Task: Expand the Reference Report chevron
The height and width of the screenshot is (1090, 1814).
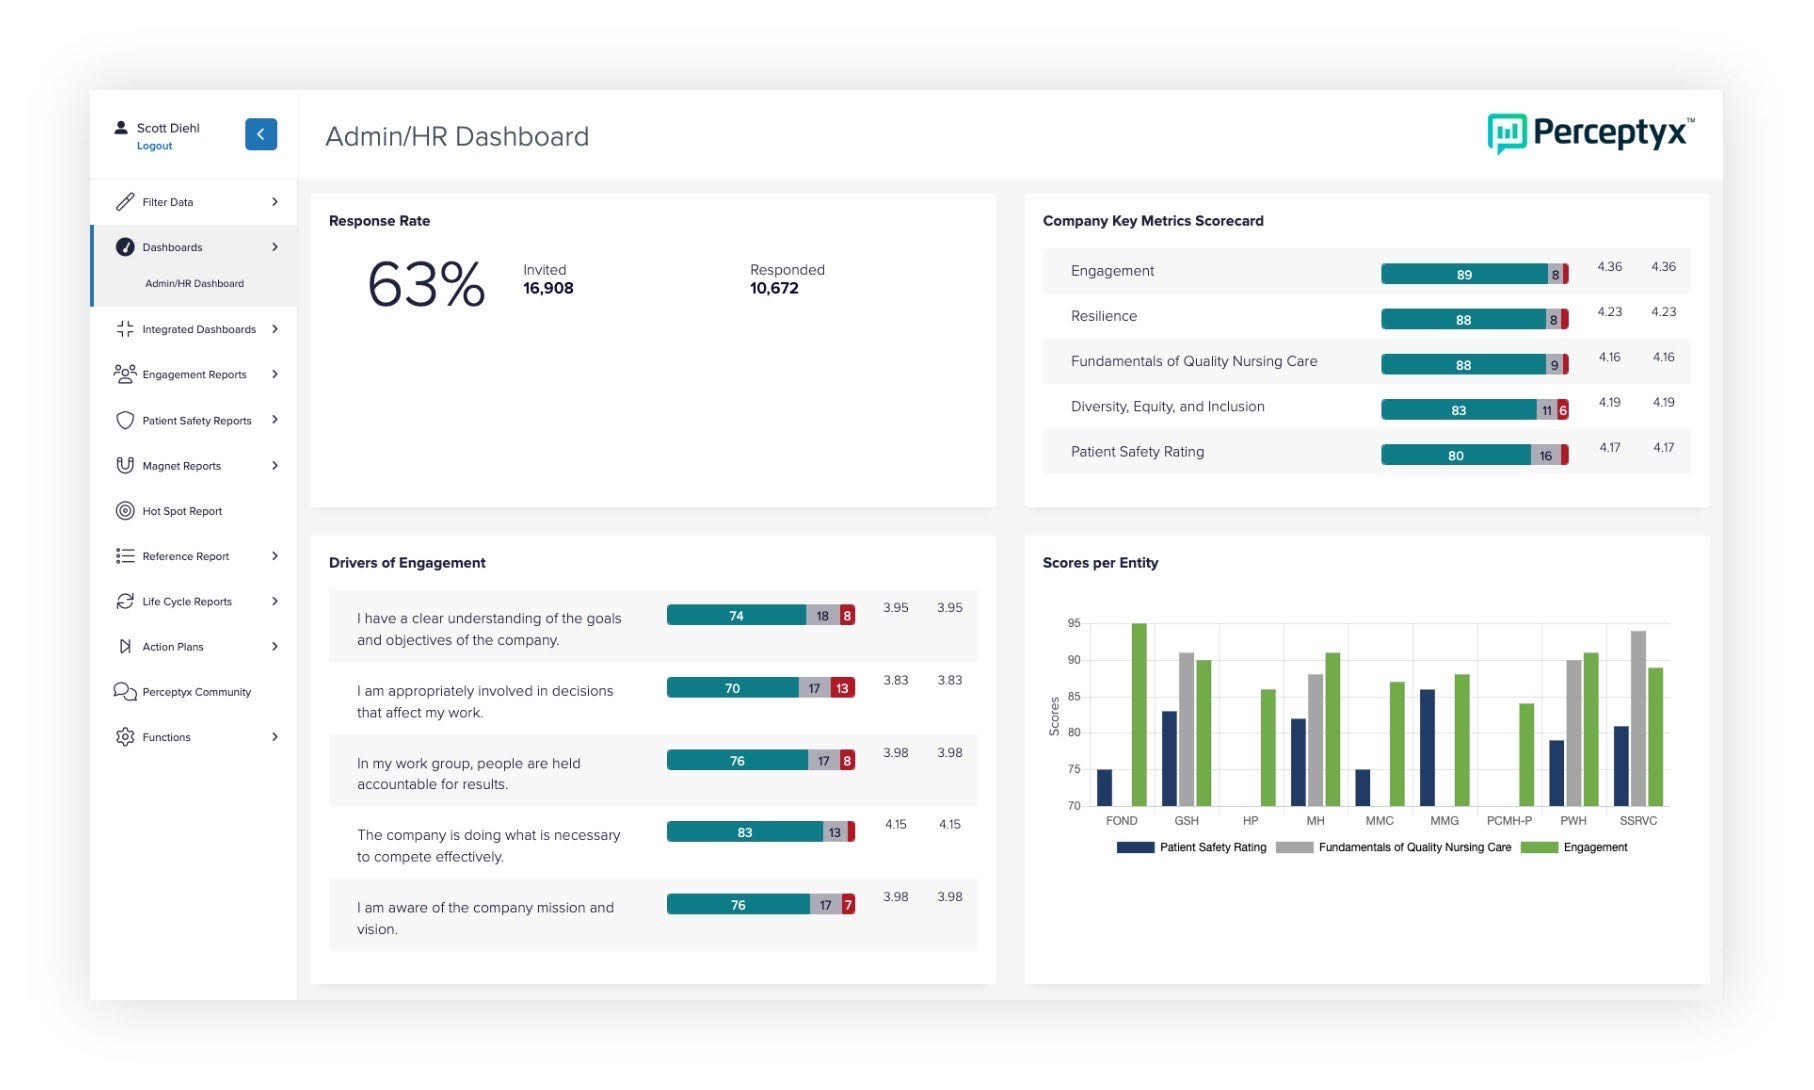Action: click(275, 556)
